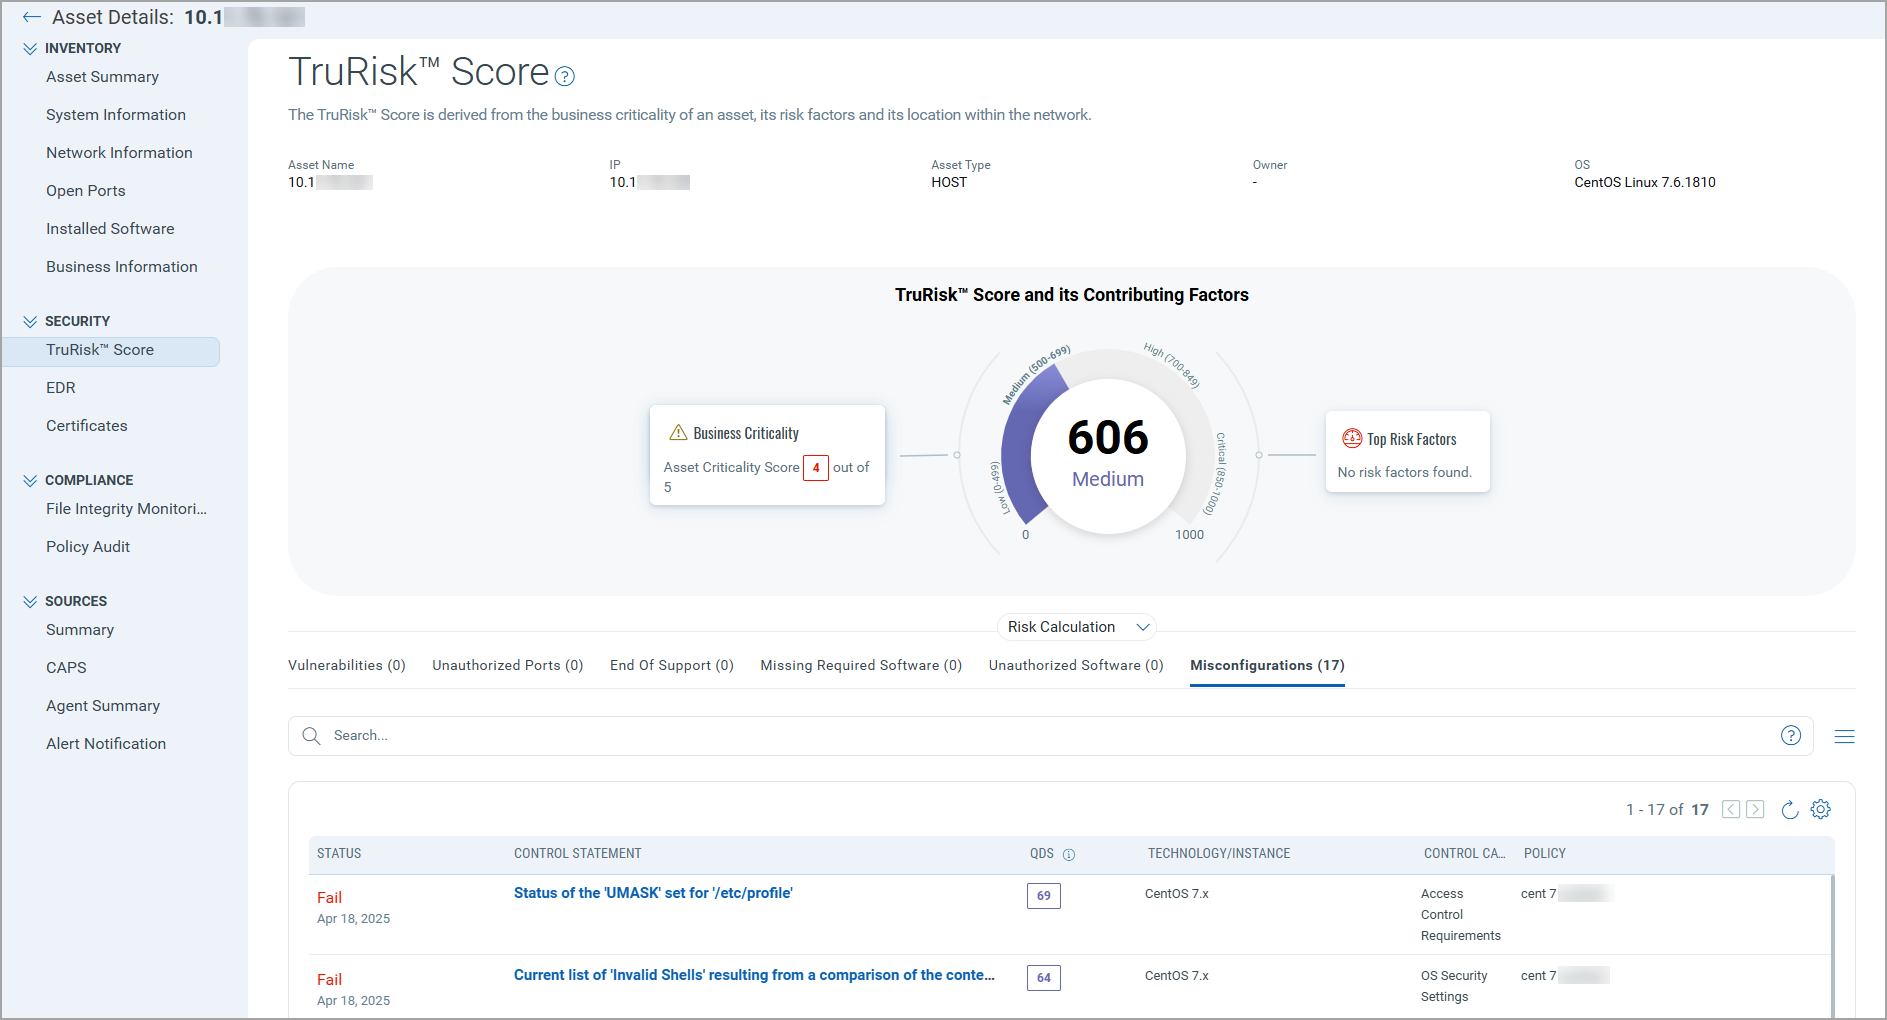
Task: Open EDR in sidebar
Action: point(61,388)
